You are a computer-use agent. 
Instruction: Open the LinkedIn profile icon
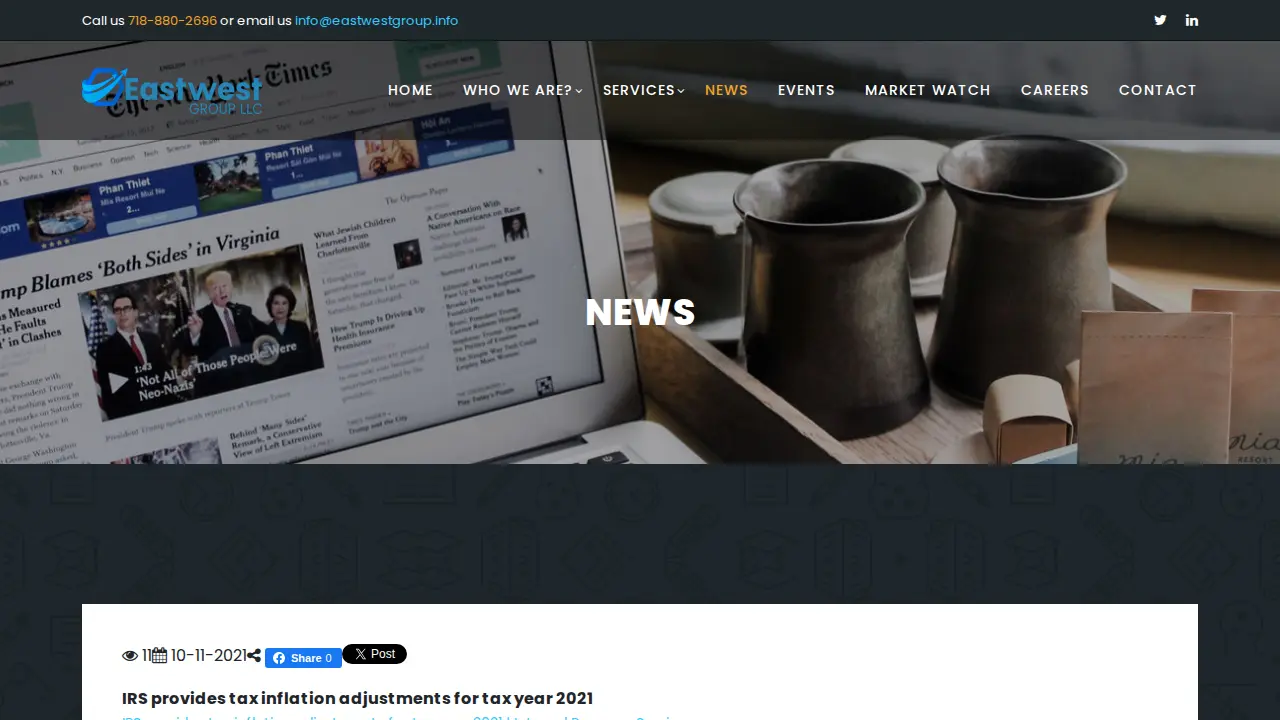point(1192,20)
